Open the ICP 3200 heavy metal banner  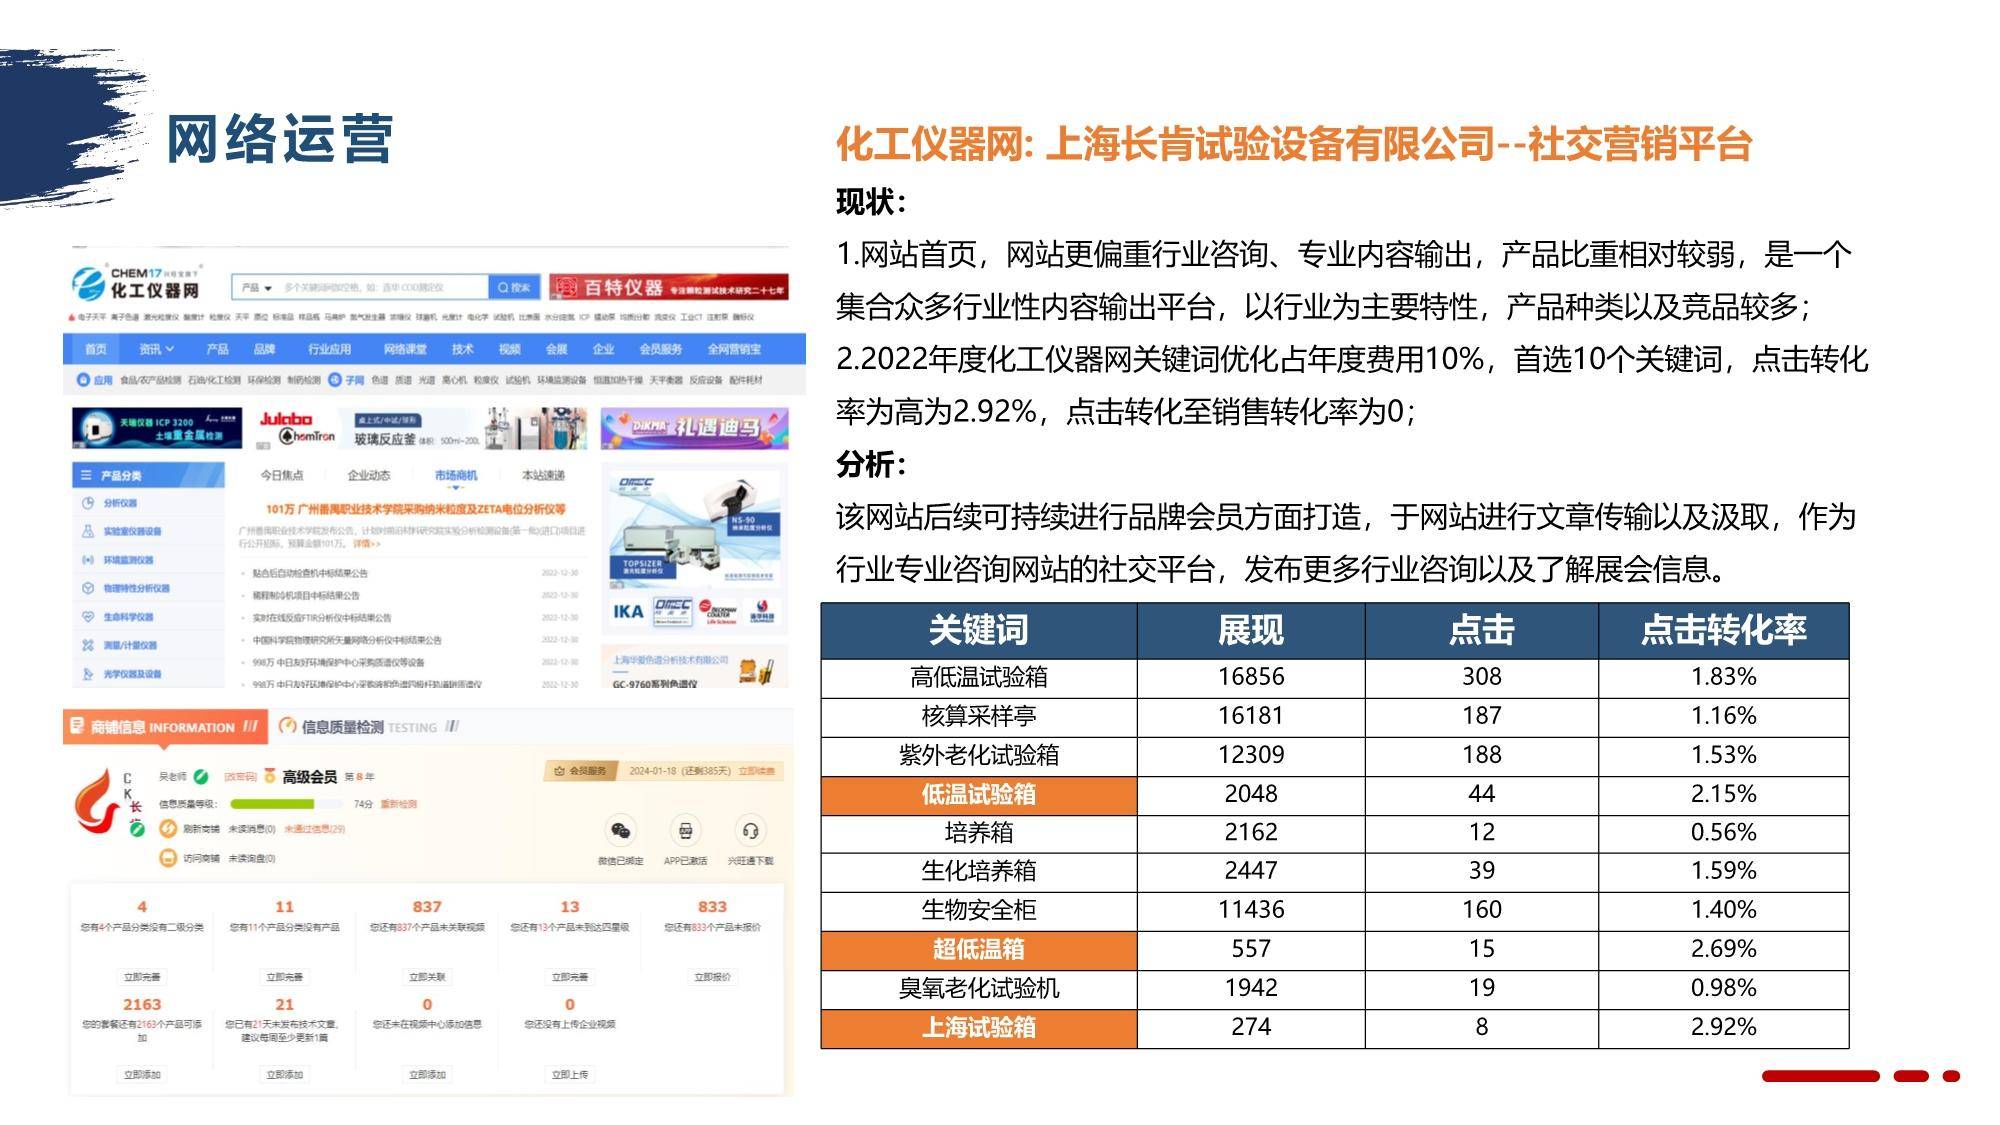pos(157,429)
